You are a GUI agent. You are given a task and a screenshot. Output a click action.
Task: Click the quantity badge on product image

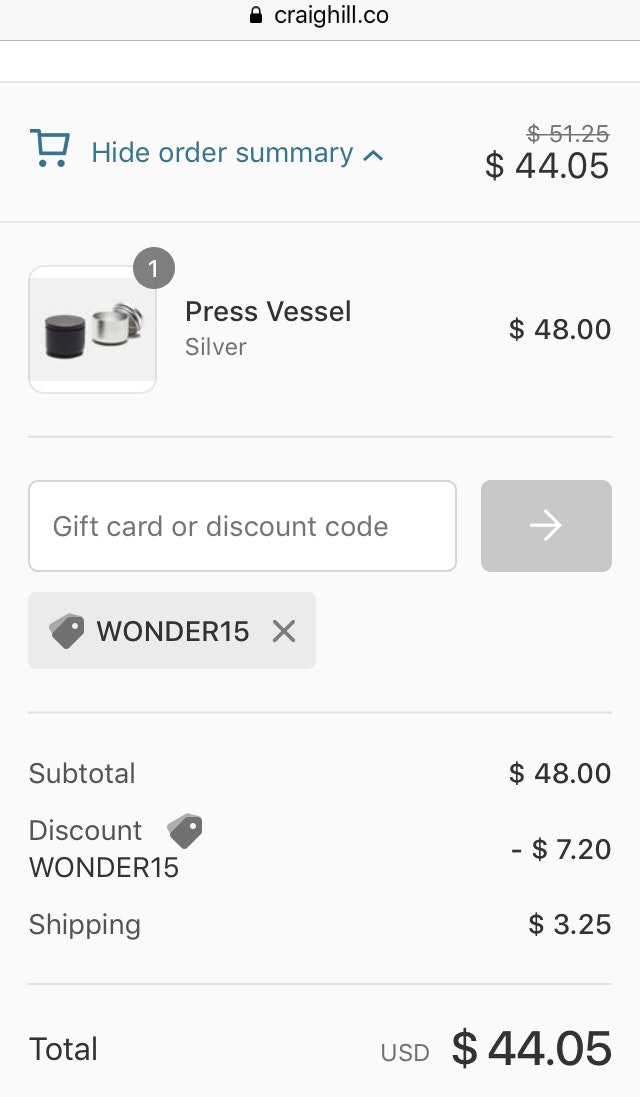click(153, 269)
